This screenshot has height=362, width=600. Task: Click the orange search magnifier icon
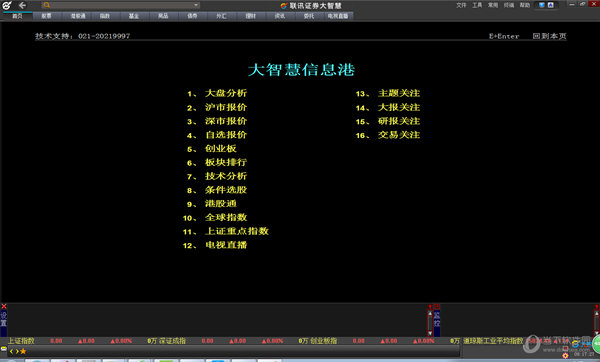47,5
